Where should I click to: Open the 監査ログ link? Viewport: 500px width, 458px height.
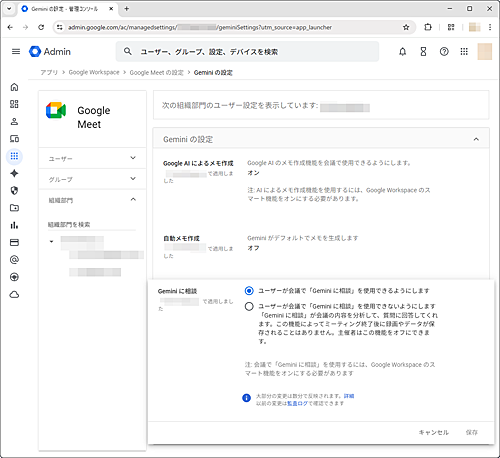[297, 403]
